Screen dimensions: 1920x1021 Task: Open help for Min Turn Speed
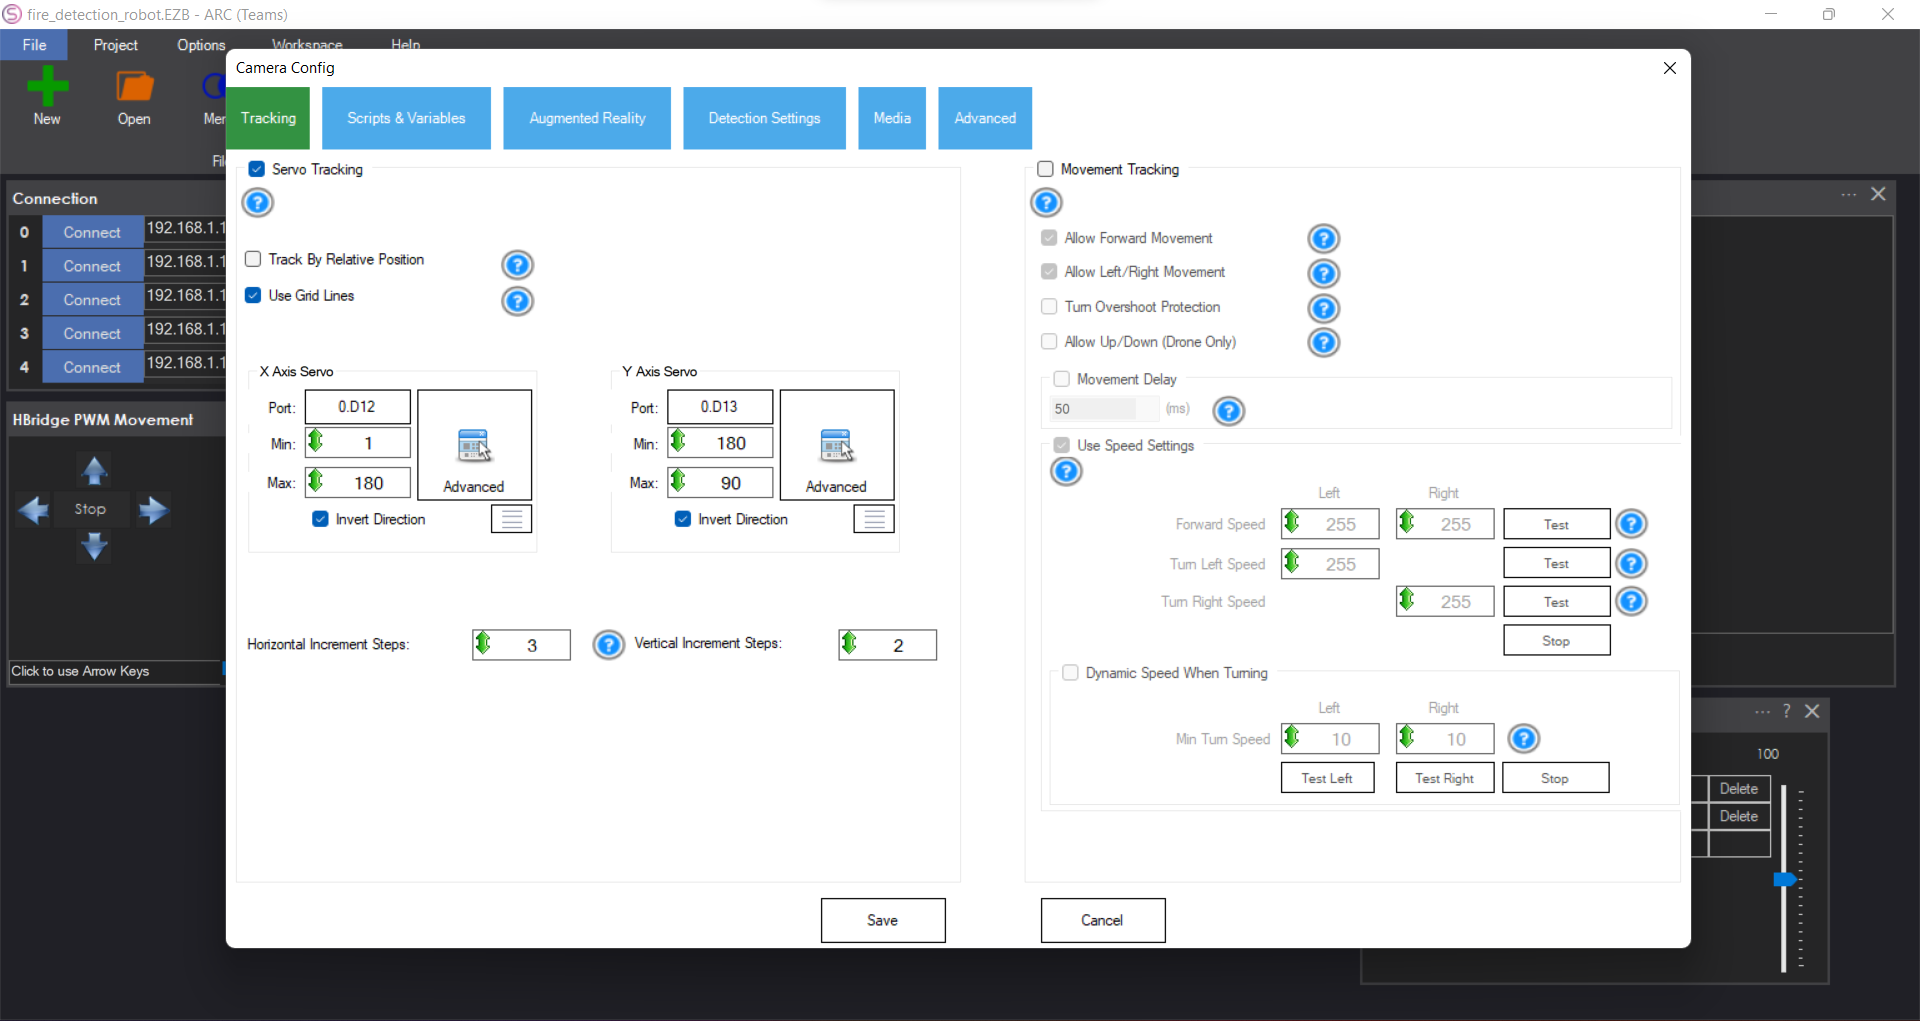coord(1523,739)
